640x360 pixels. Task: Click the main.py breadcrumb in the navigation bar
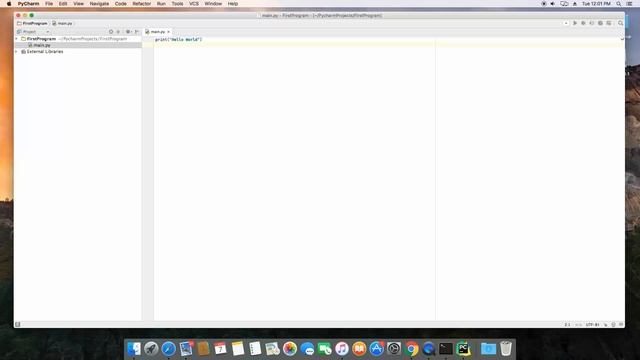click(x=62, y=23)
